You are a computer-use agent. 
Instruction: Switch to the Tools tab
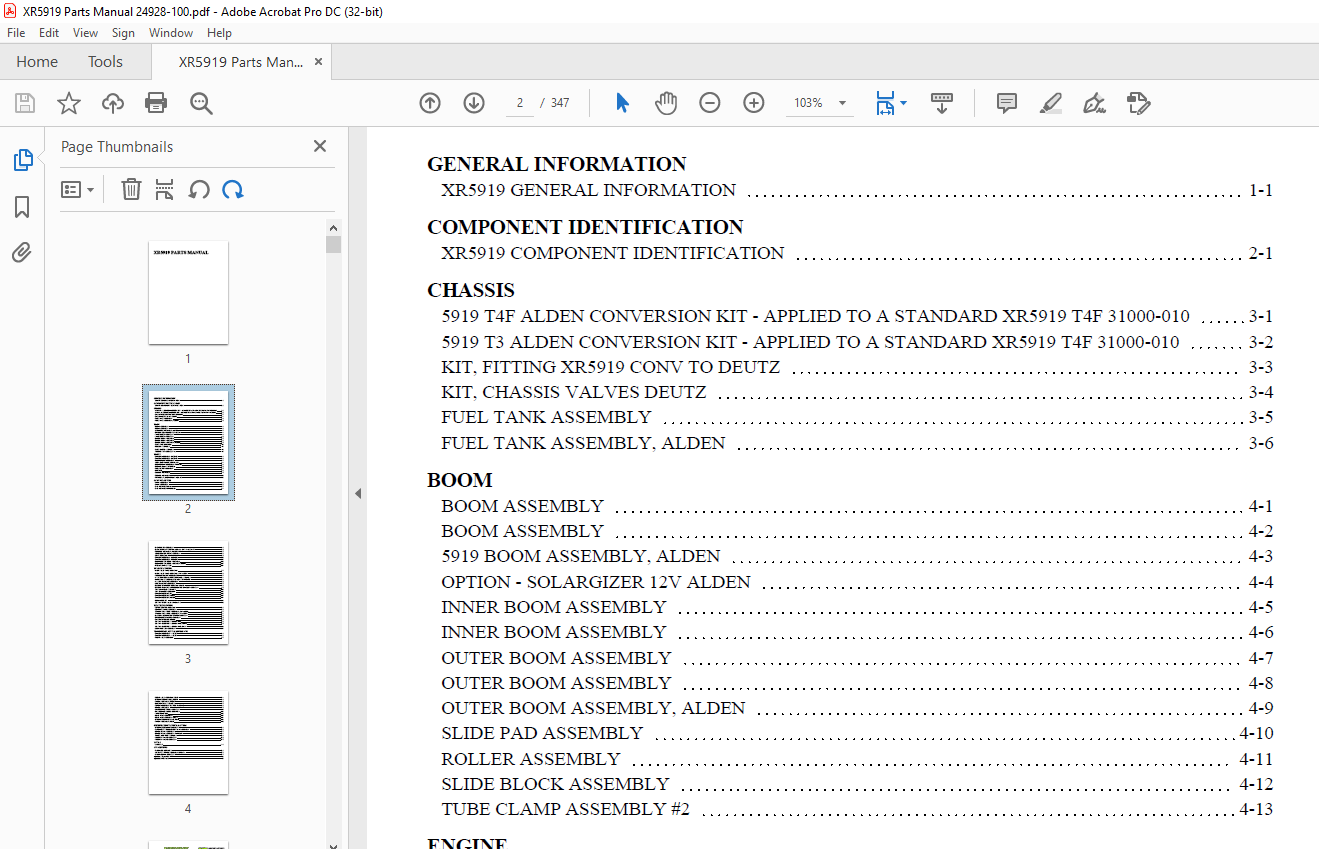(x=105, y=62)
